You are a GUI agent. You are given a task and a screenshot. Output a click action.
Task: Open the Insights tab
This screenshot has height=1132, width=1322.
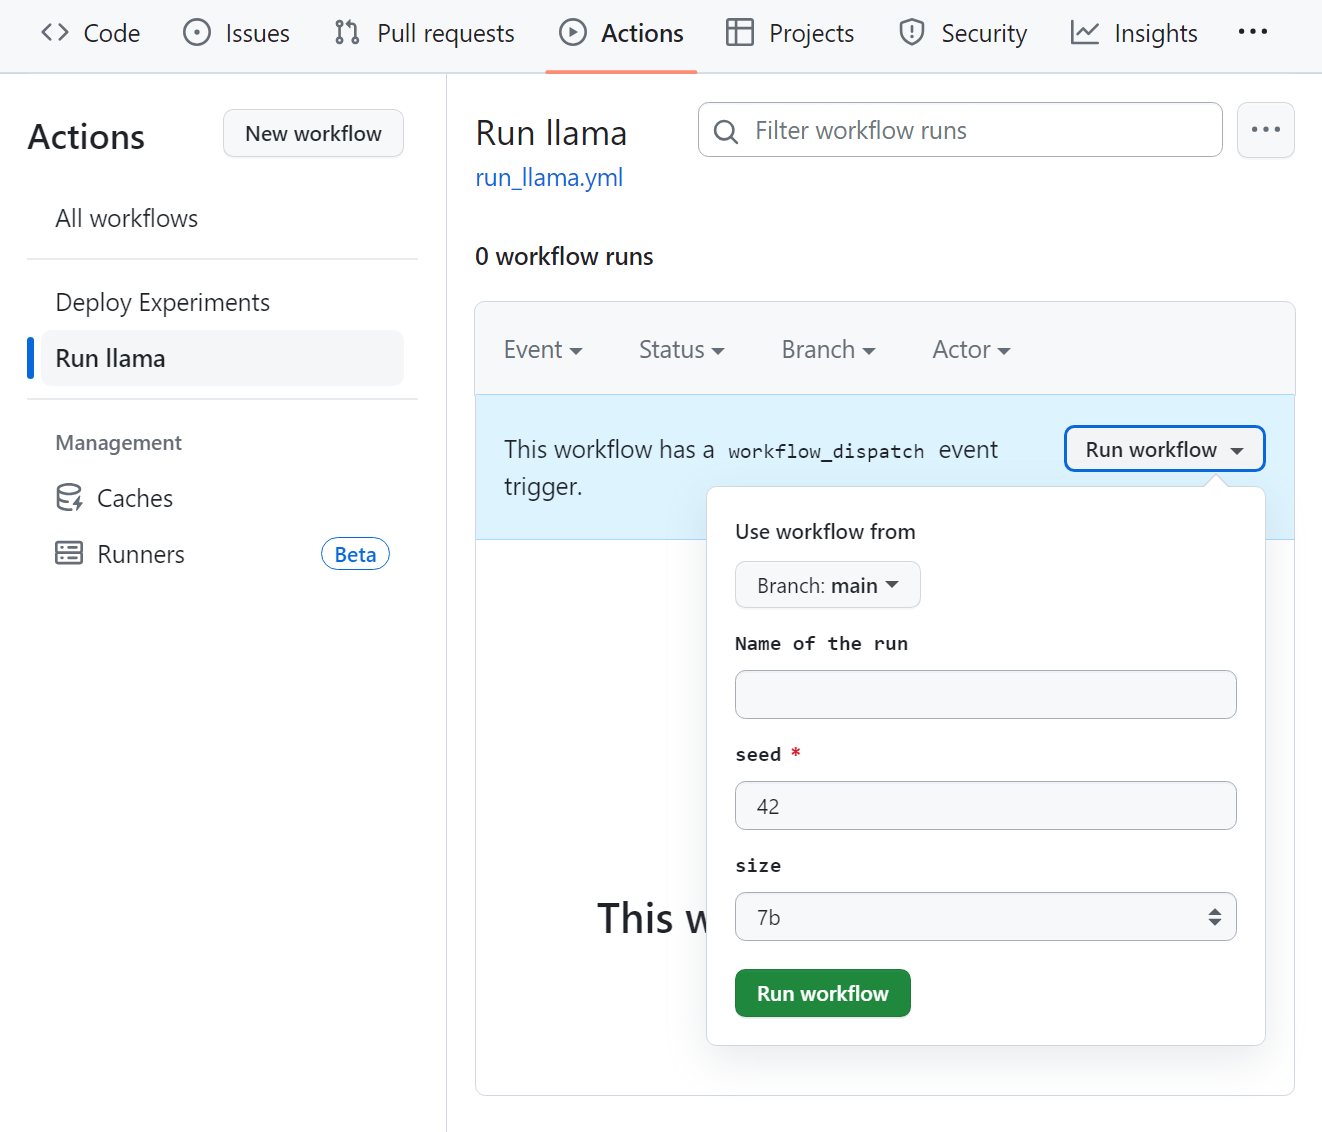1134,33
